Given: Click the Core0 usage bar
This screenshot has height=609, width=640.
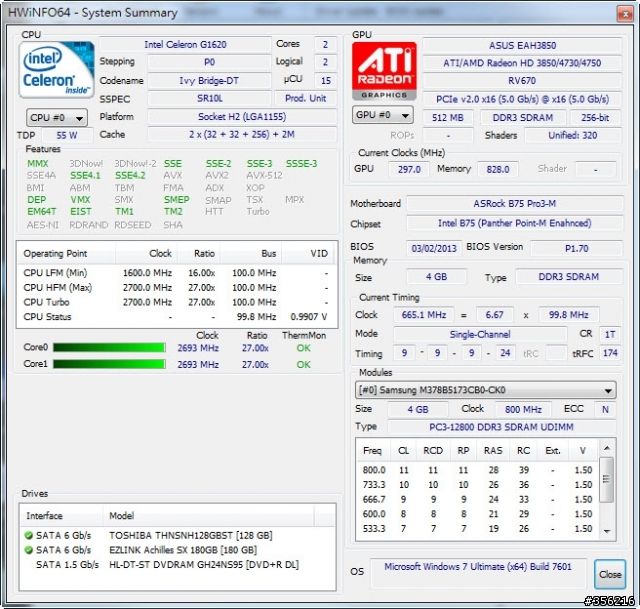Looking at the screenshot, I should coord(109,347).
